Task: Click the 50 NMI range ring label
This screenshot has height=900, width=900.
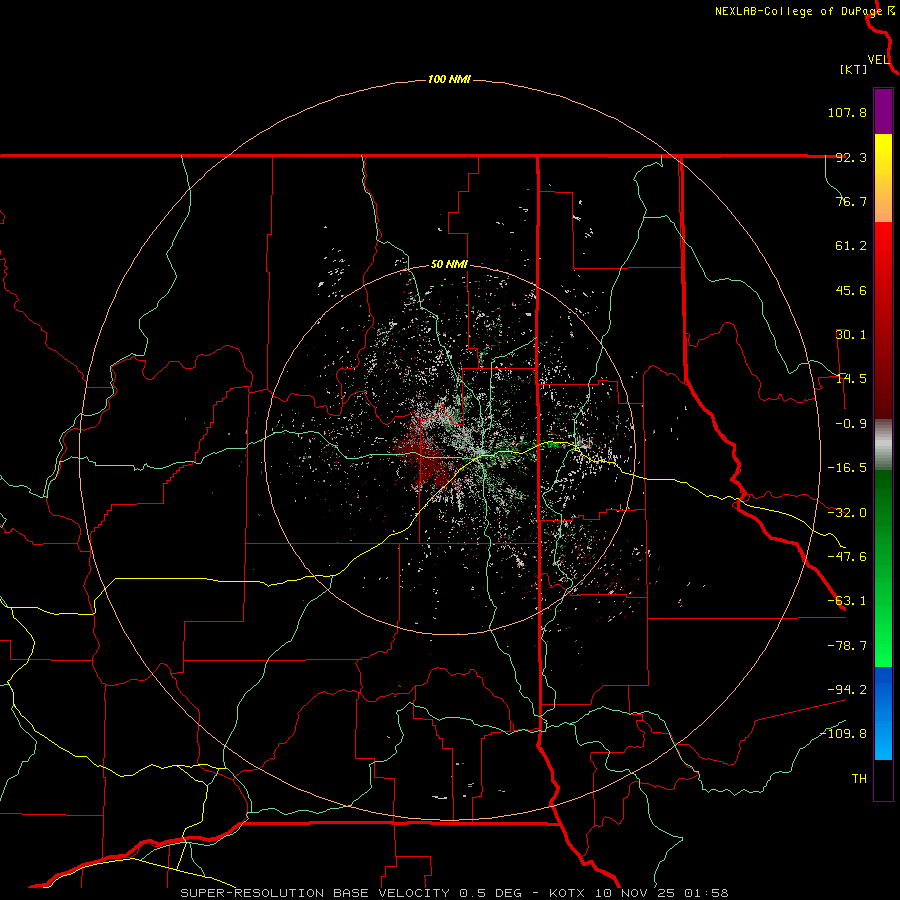Action: (x=449, y=265)
